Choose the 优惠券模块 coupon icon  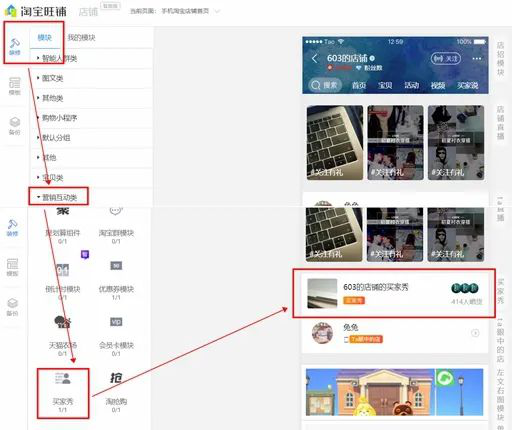point(116,266)
